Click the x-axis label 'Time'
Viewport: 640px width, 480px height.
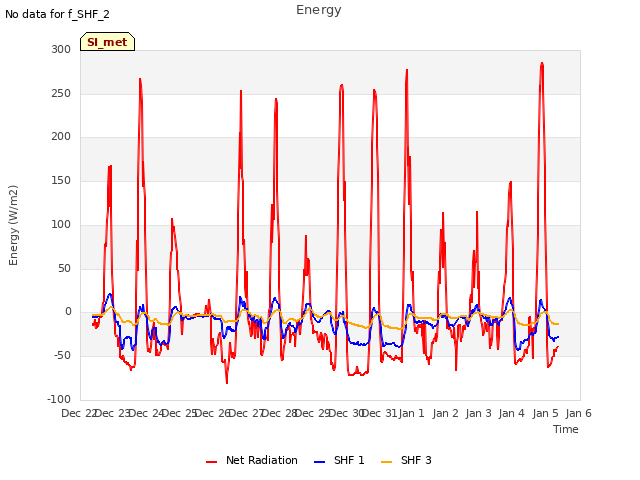(566, 429)
